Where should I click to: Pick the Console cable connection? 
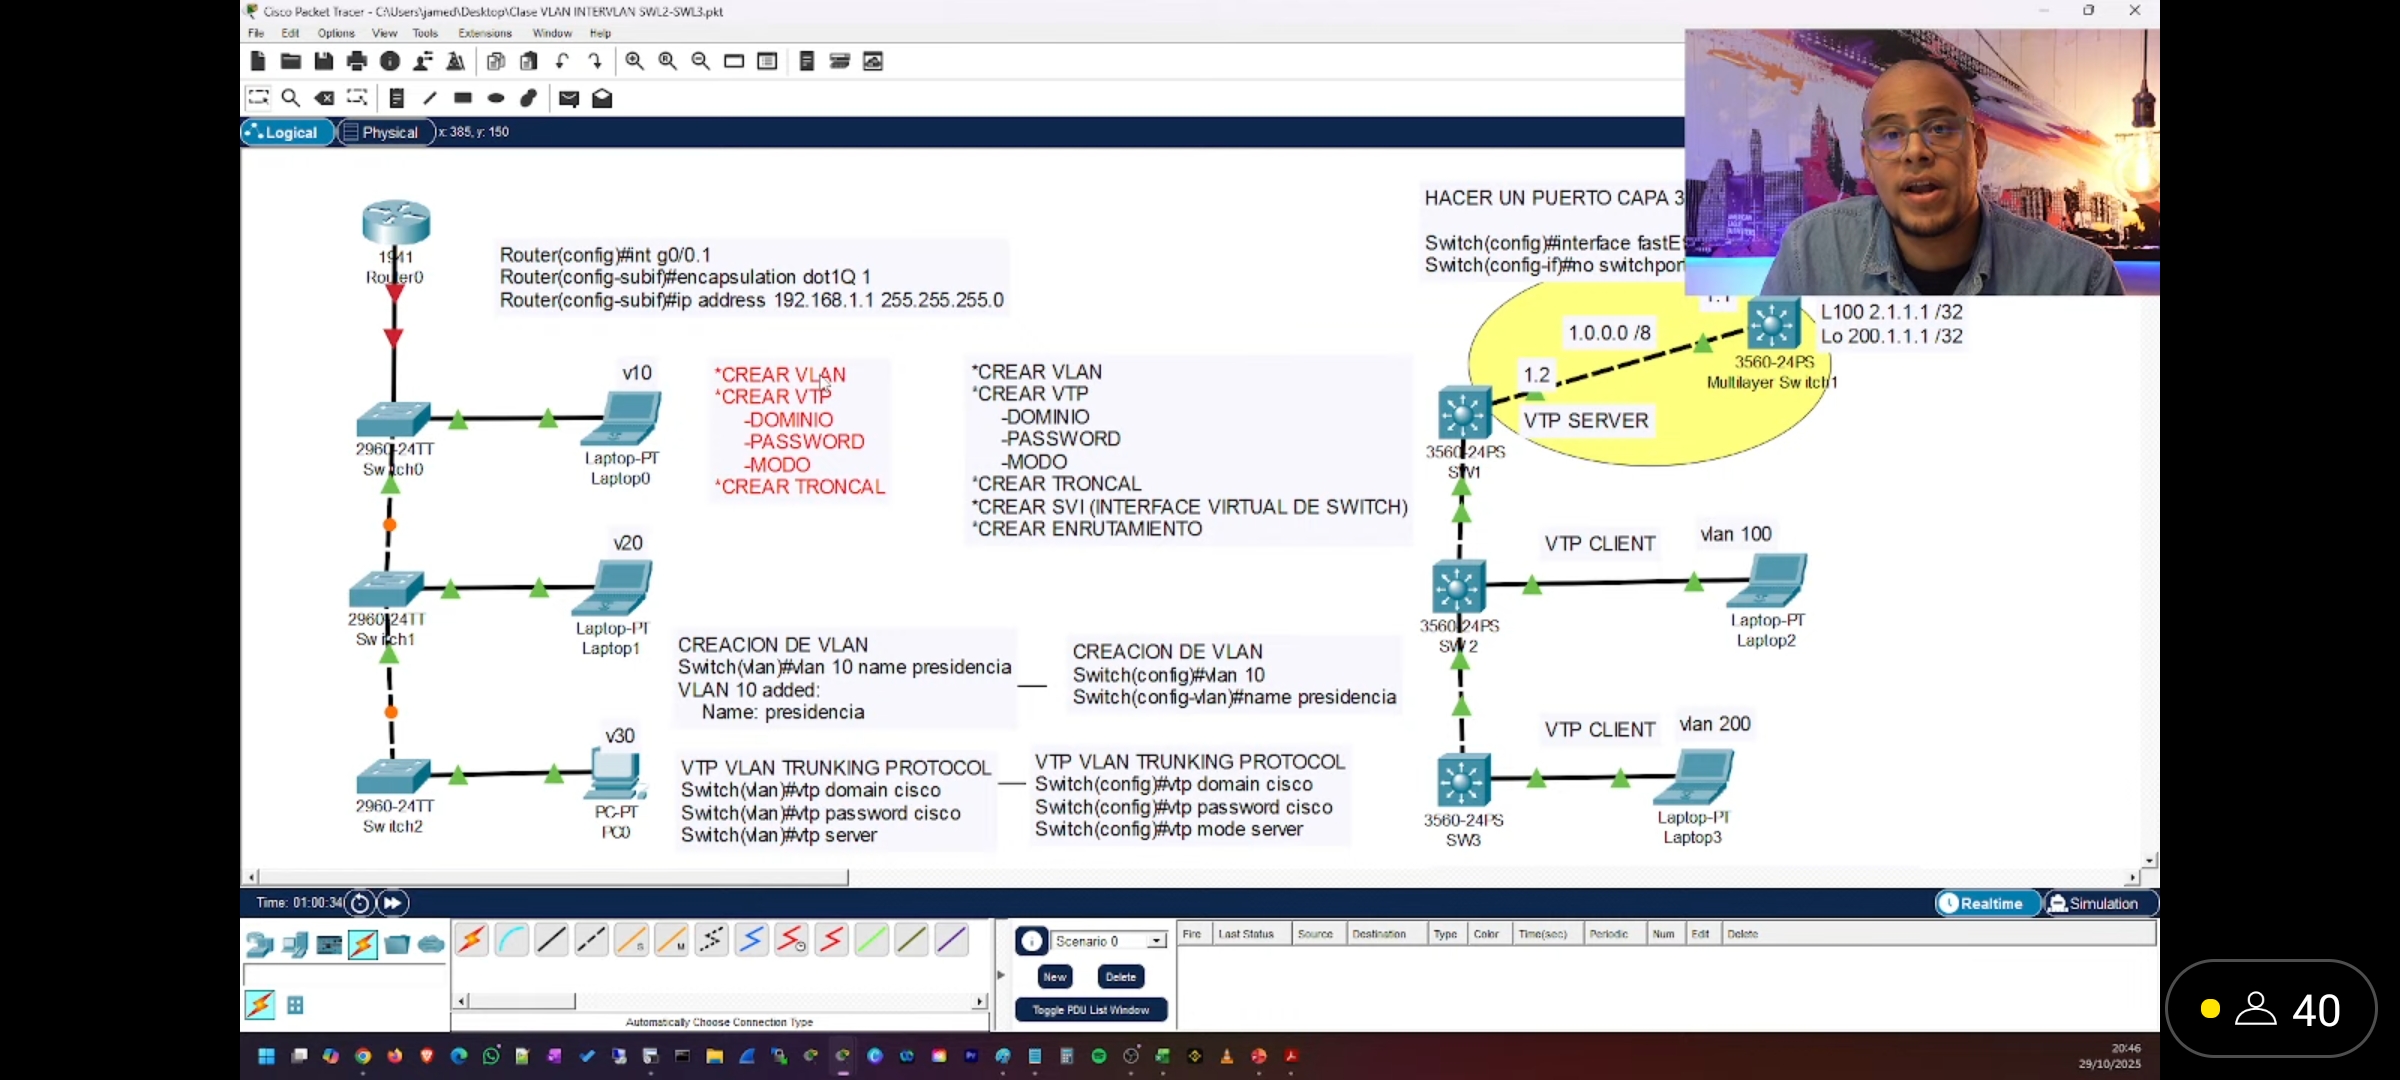click(511, 940)
